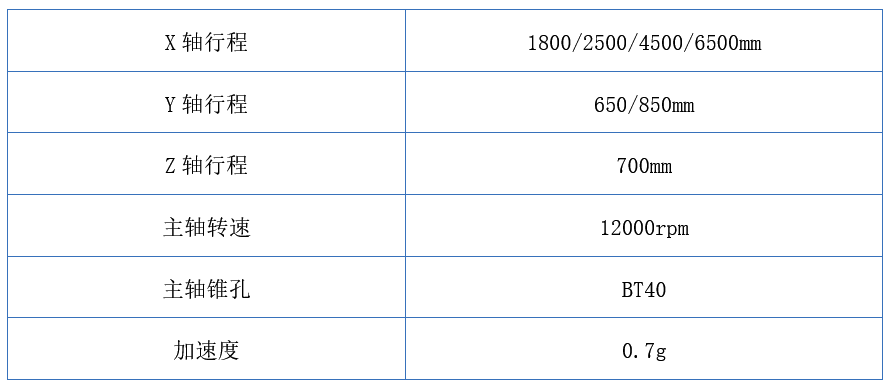This screenshot has width=893, height=390.
Task: Select the 0.7g value cell
Action: pyautogui.click(x=644, y=348)
